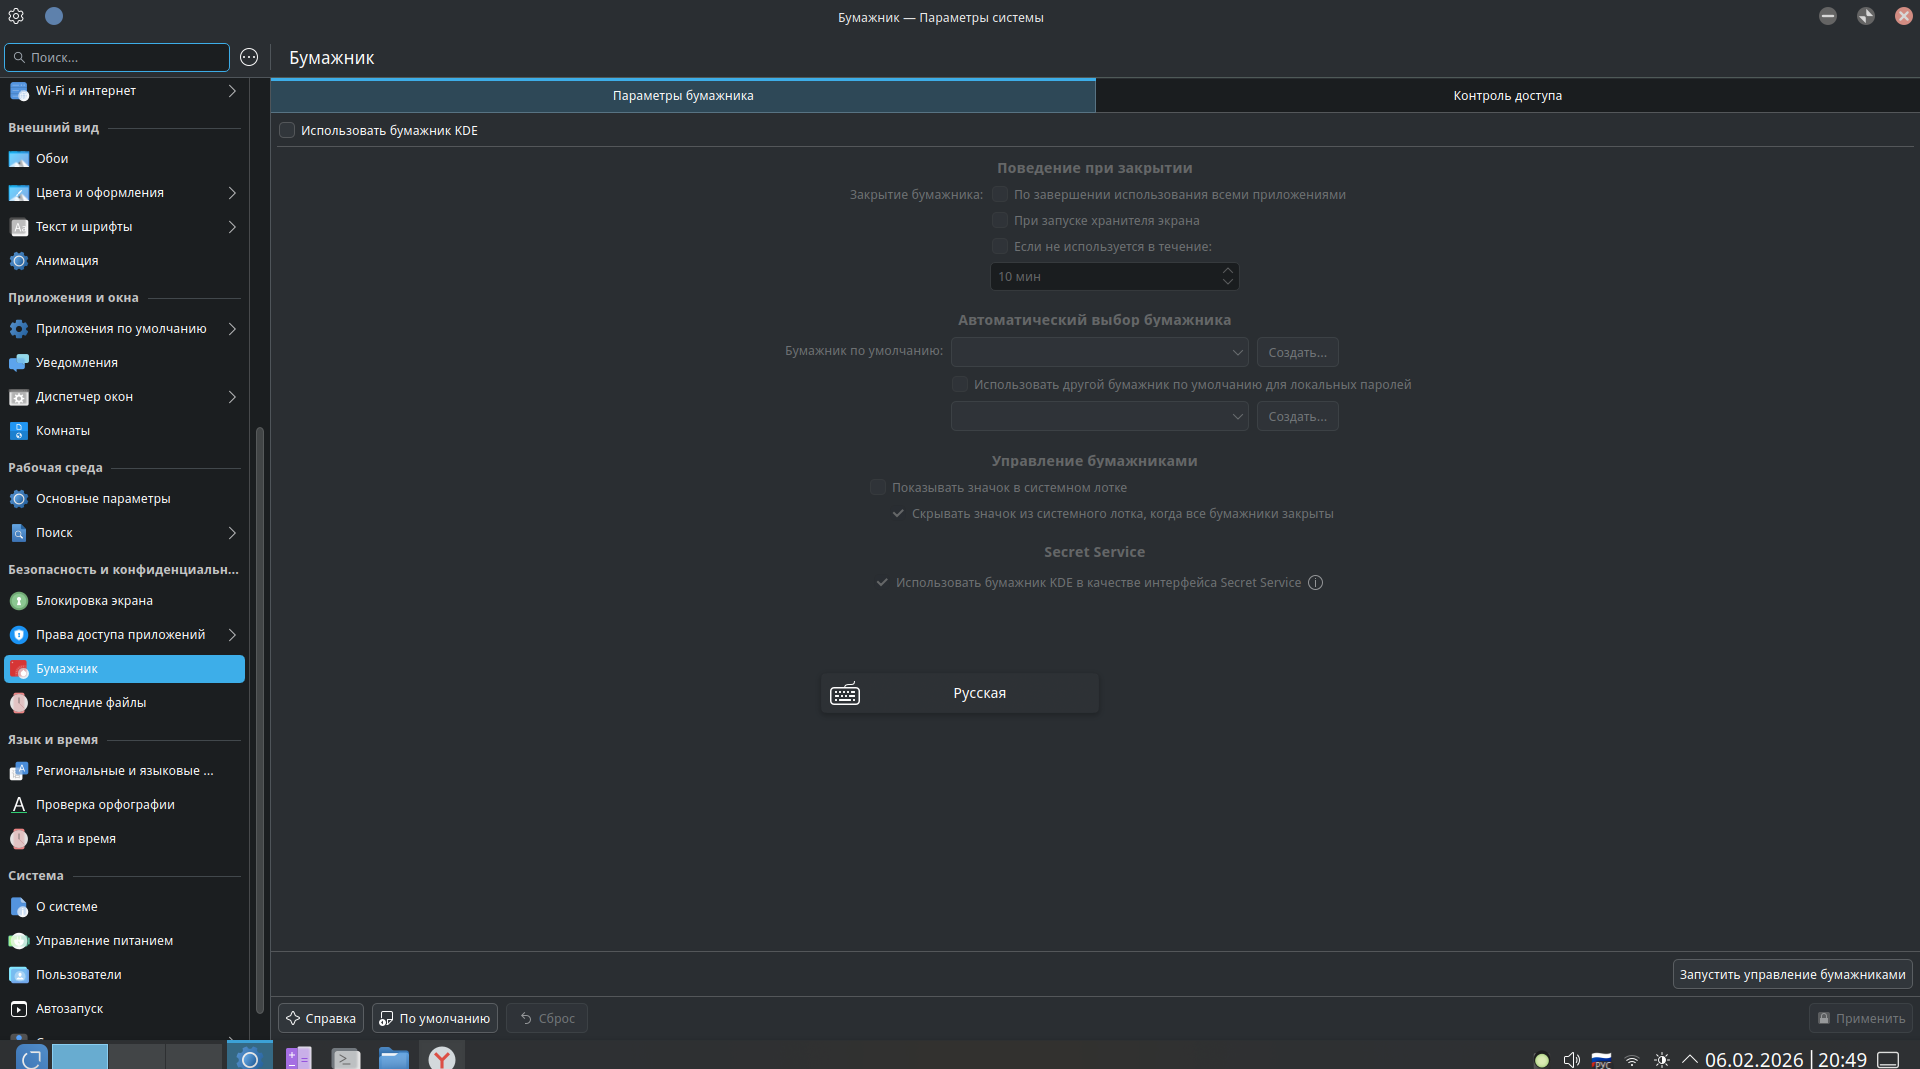Viewport: 1920px width, 1069px height.
Task: Open the Бумажник по умолчанию dropdown
Action: pos(1100,352)
